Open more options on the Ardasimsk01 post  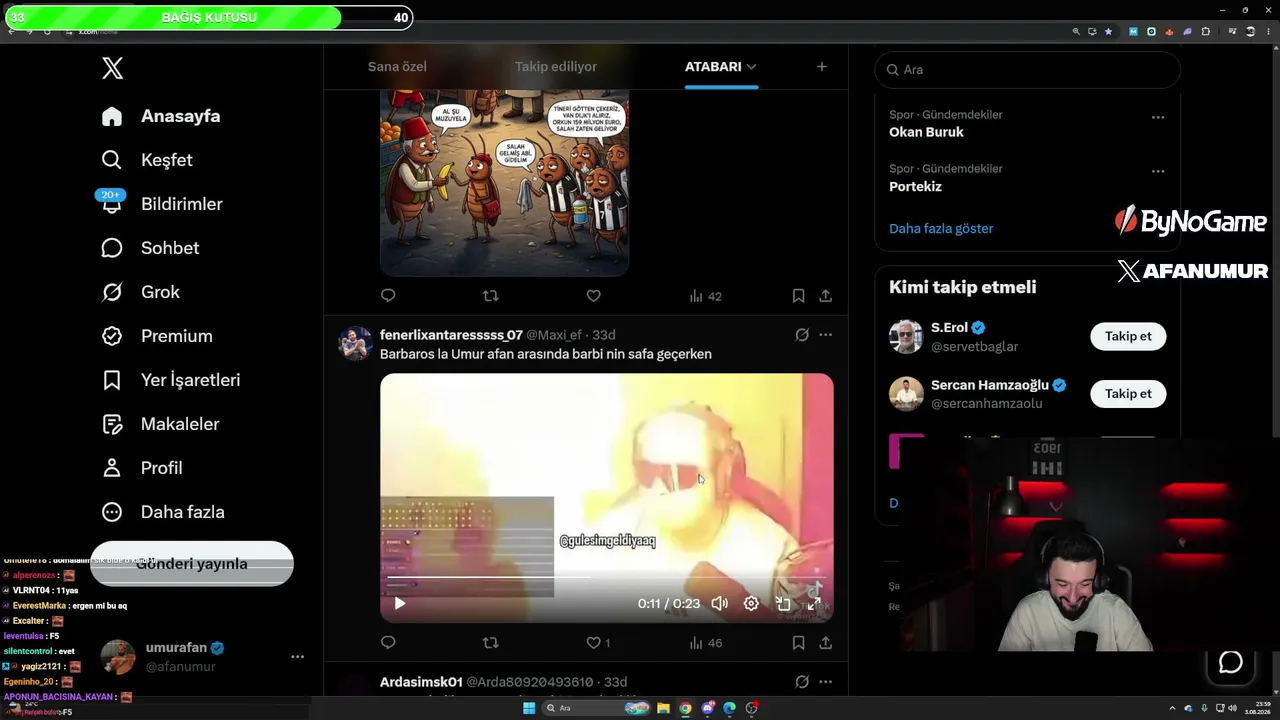click(825, 682)
